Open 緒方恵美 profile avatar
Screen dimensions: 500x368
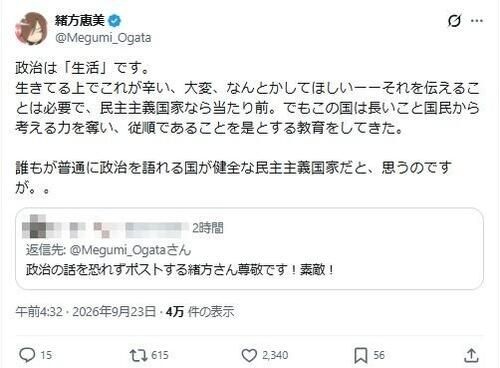tap(32, 29)
